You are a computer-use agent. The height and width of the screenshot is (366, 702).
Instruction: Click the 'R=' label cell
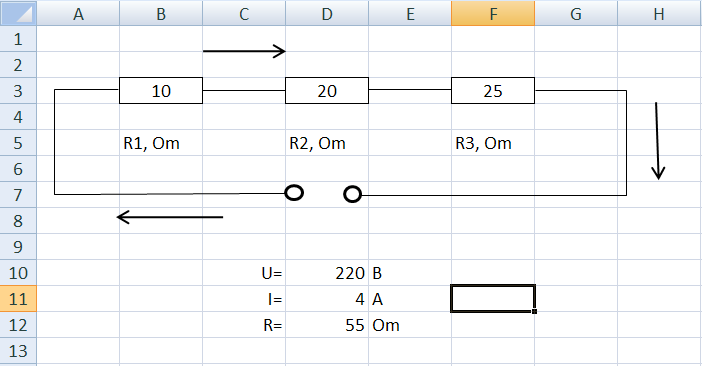(244, 324)
